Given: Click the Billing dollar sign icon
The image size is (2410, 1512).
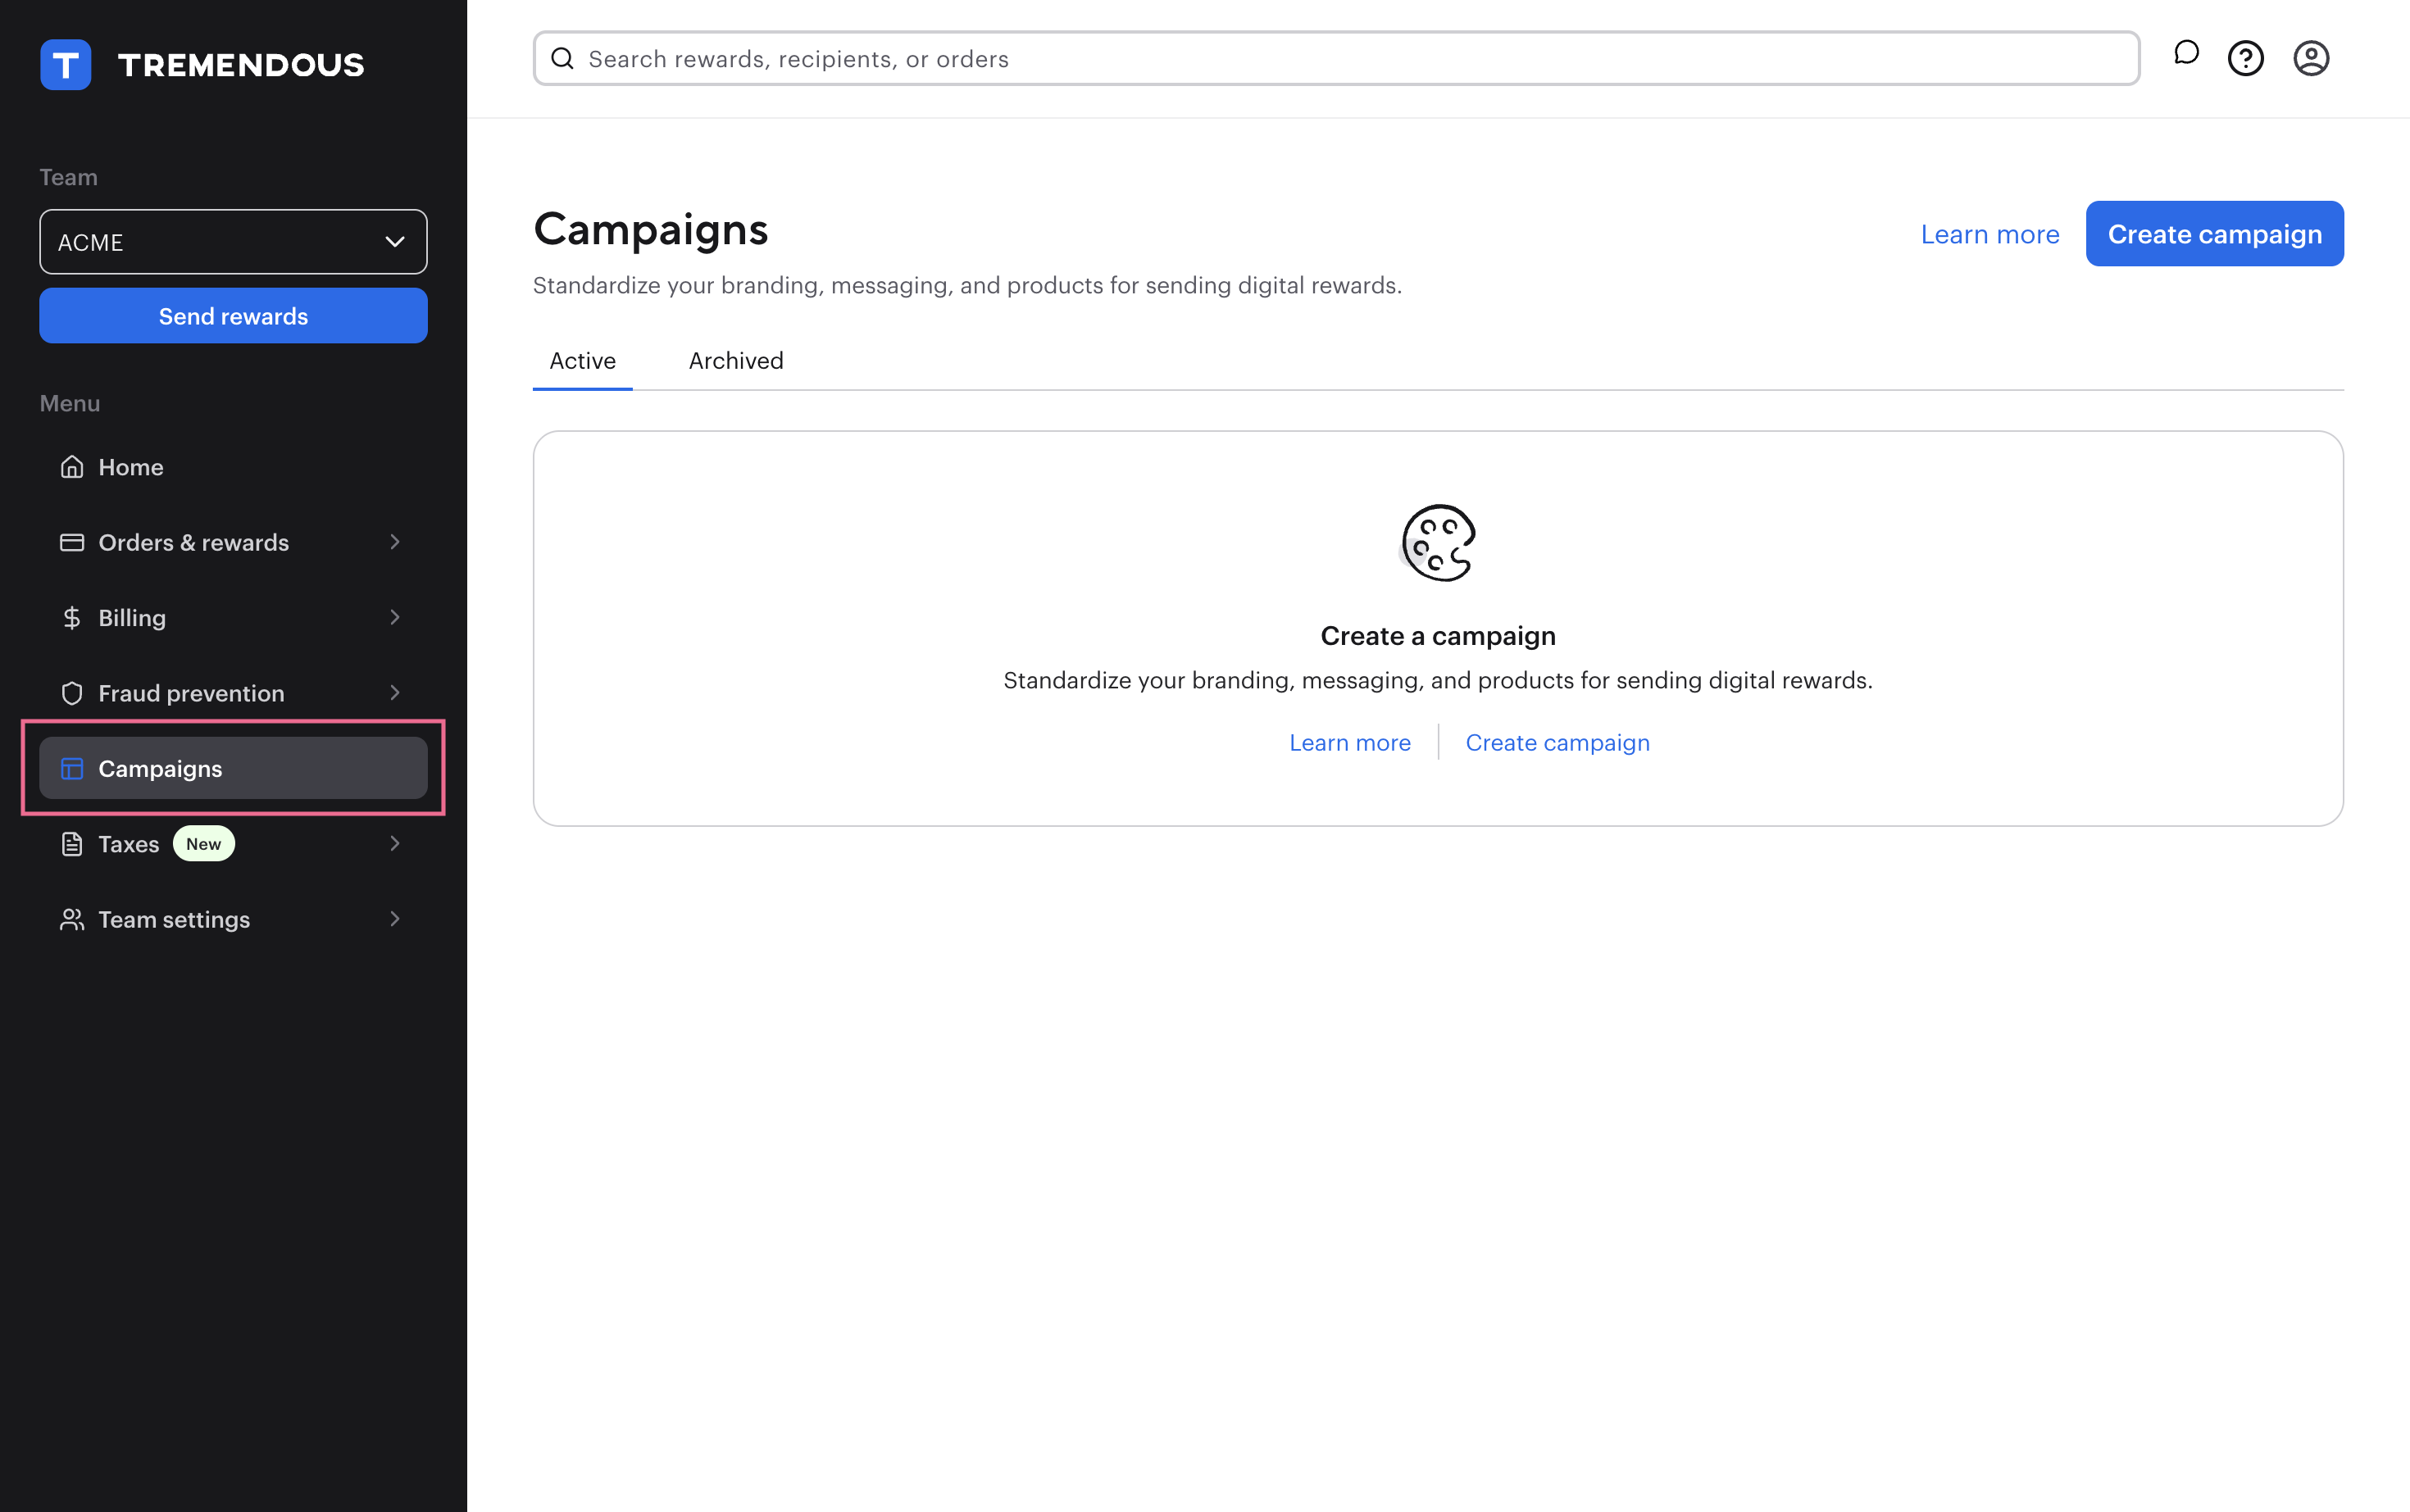Looking at the screenshot, I should tap(72, 618).
